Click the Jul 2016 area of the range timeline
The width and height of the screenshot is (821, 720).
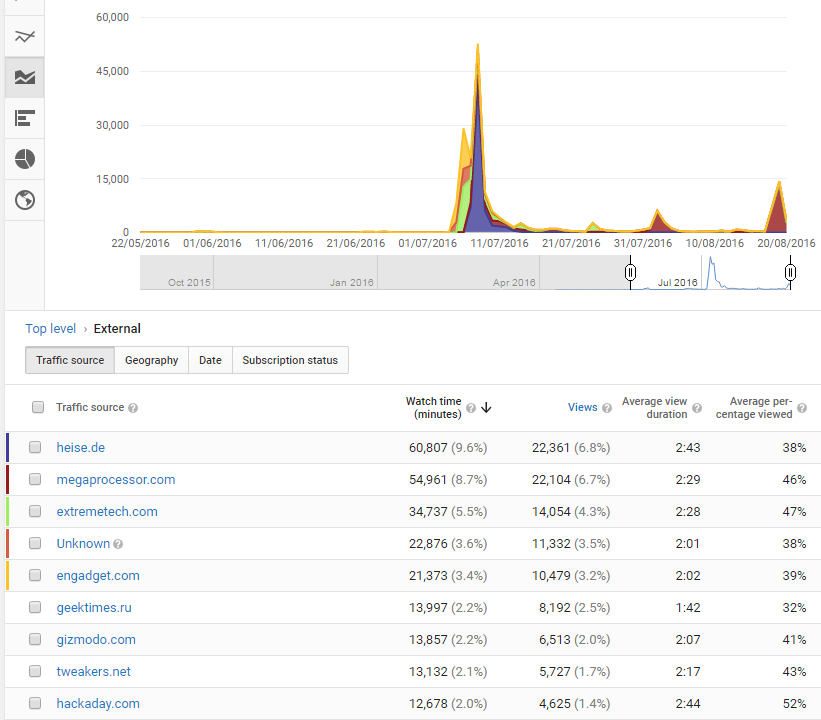point(678,282)
